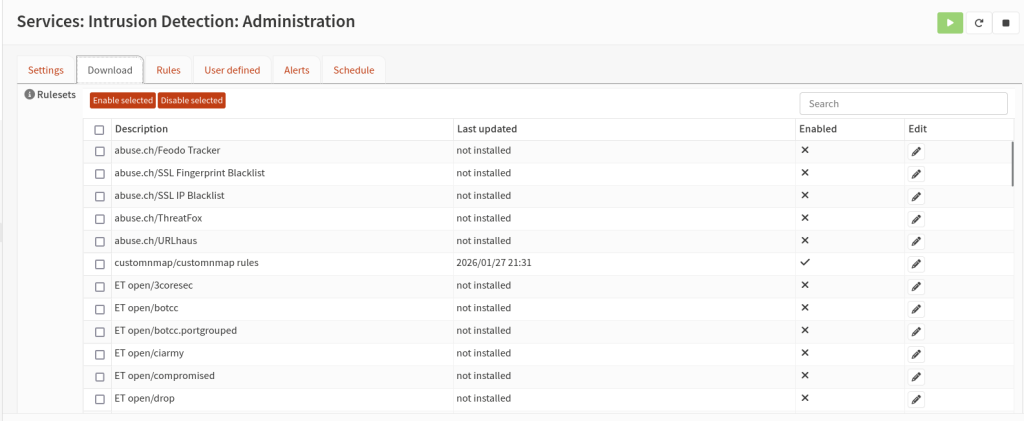Edit the customnmap rules ruleset
The image size is (1024, 421).
coord(916,264)
